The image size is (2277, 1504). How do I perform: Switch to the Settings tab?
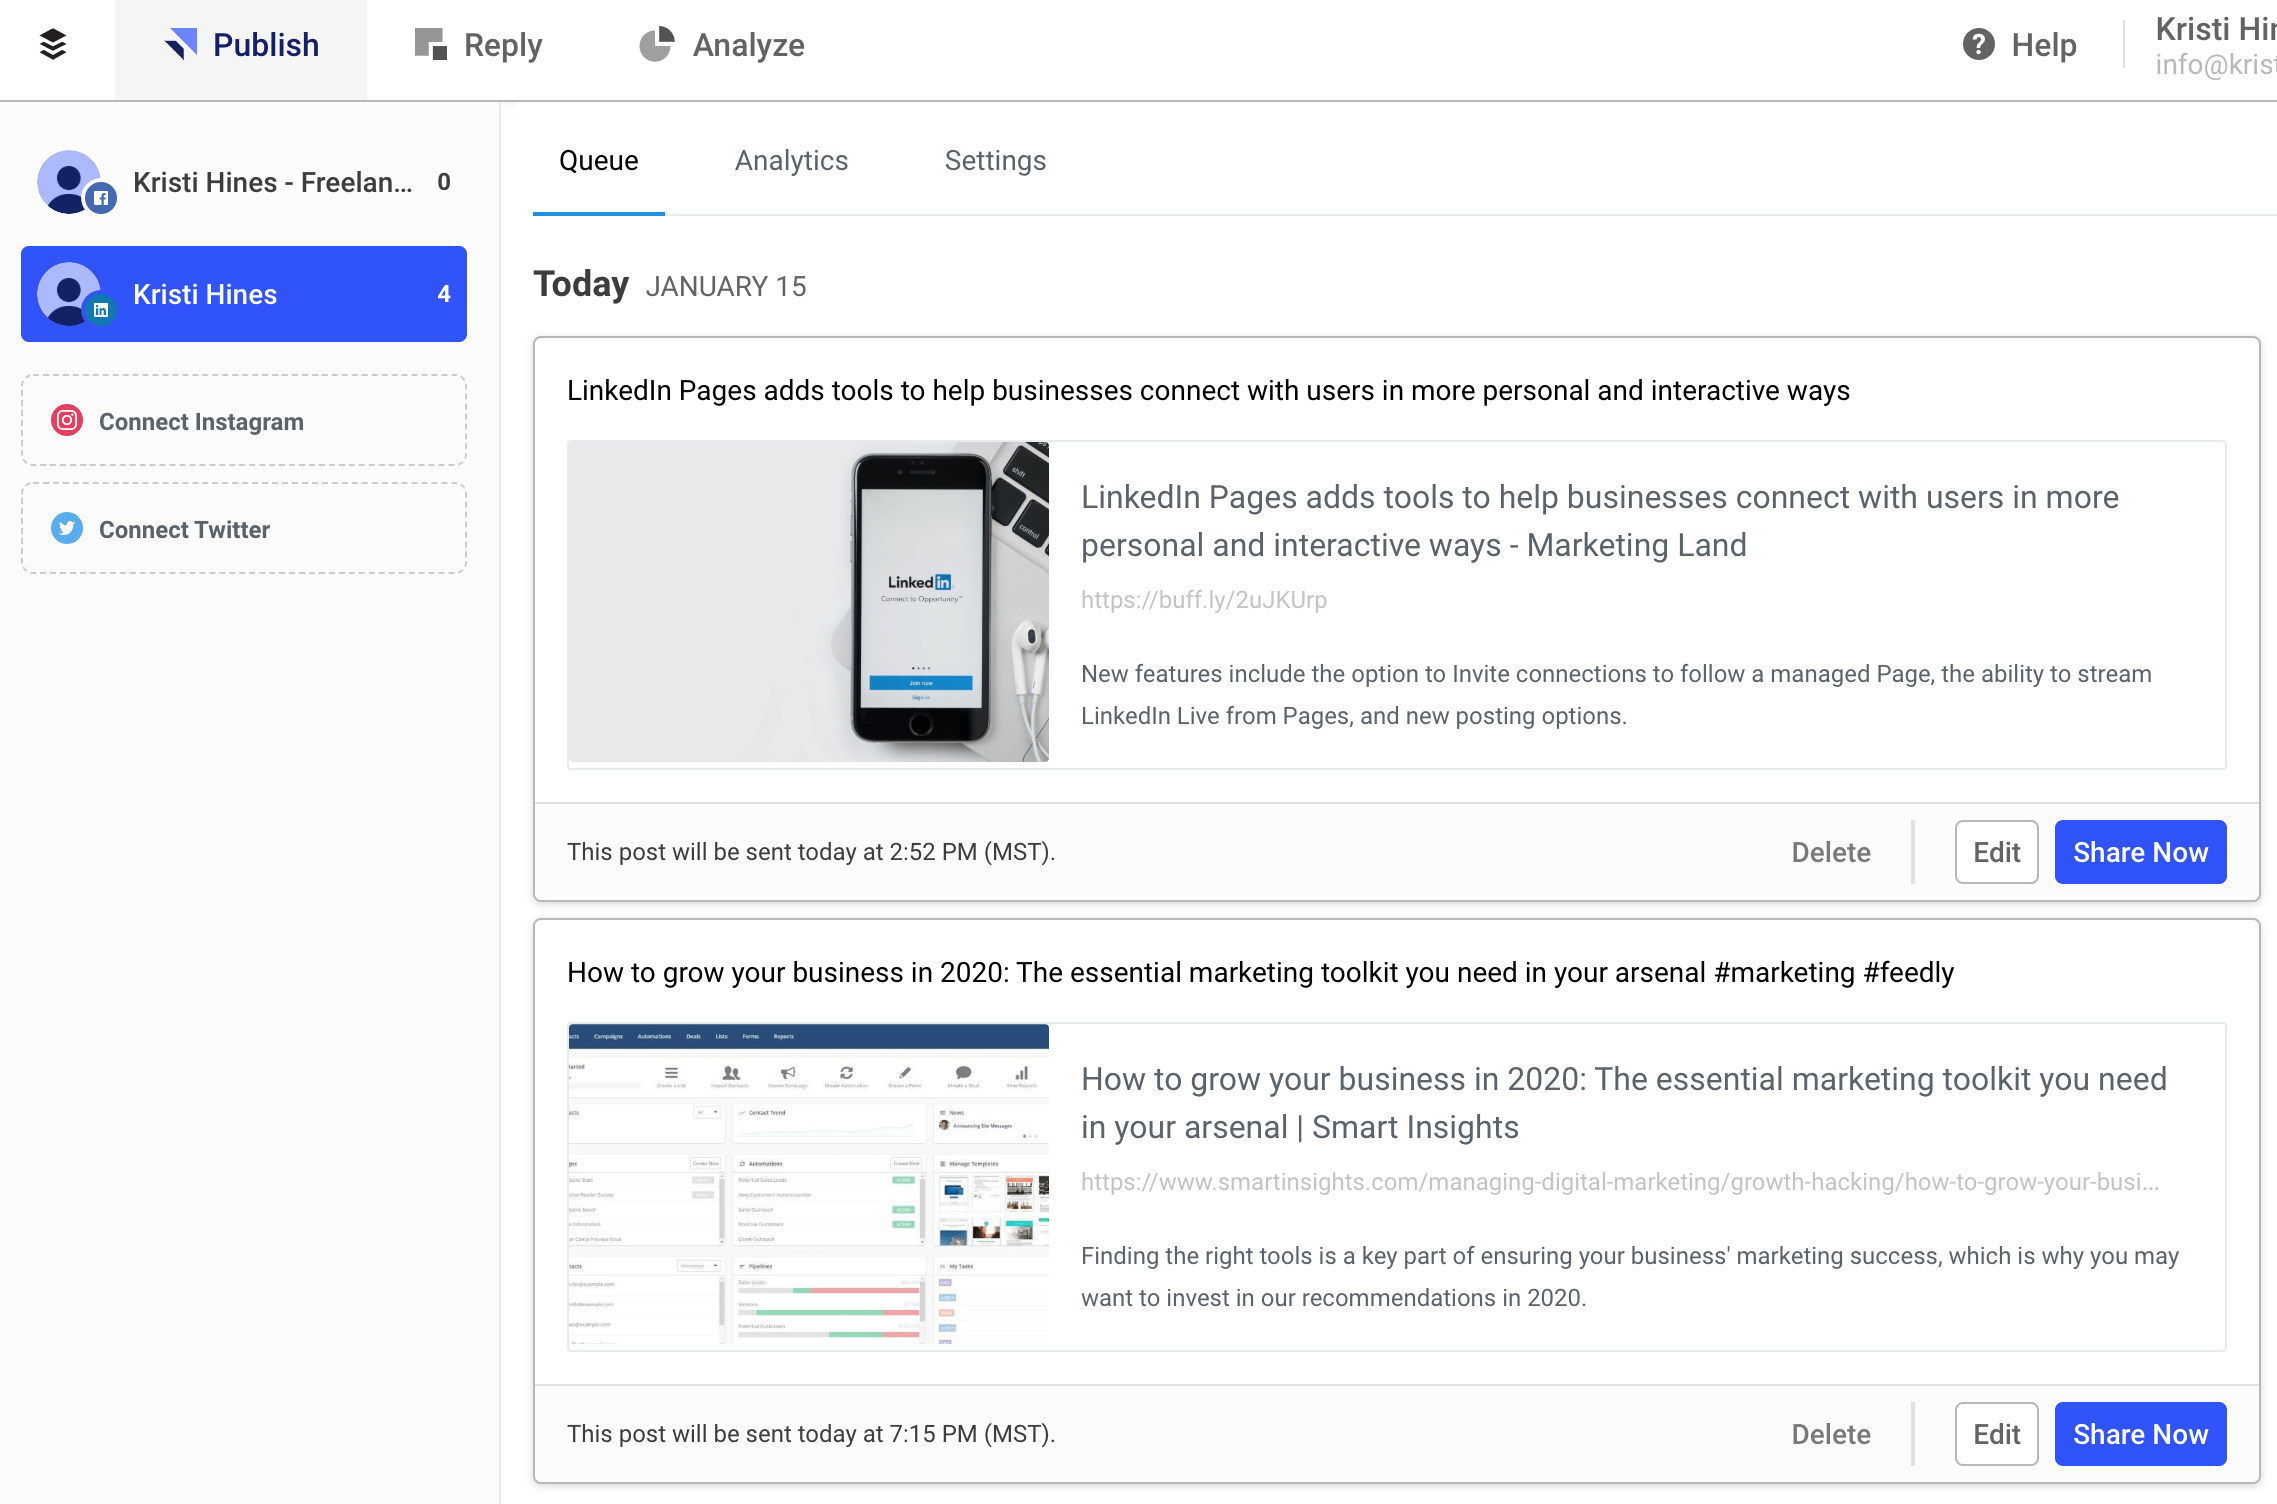[x=993, y=161]
